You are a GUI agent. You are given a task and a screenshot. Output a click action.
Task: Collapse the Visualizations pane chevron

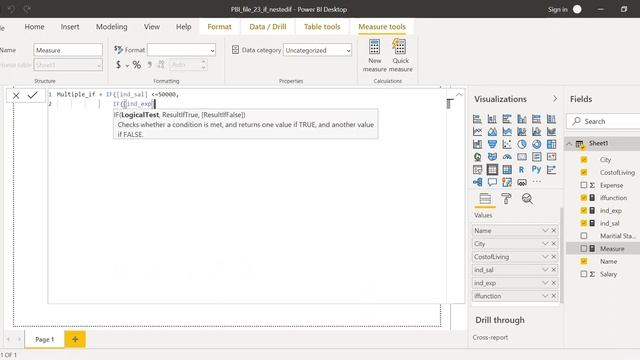pos(555,99)
